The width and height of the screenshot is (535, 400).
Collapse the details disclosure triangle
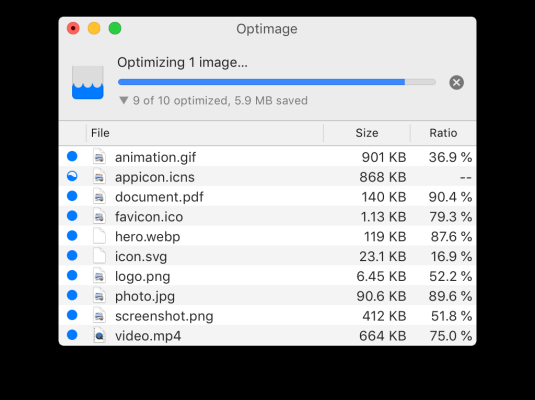tap(124, 100)
